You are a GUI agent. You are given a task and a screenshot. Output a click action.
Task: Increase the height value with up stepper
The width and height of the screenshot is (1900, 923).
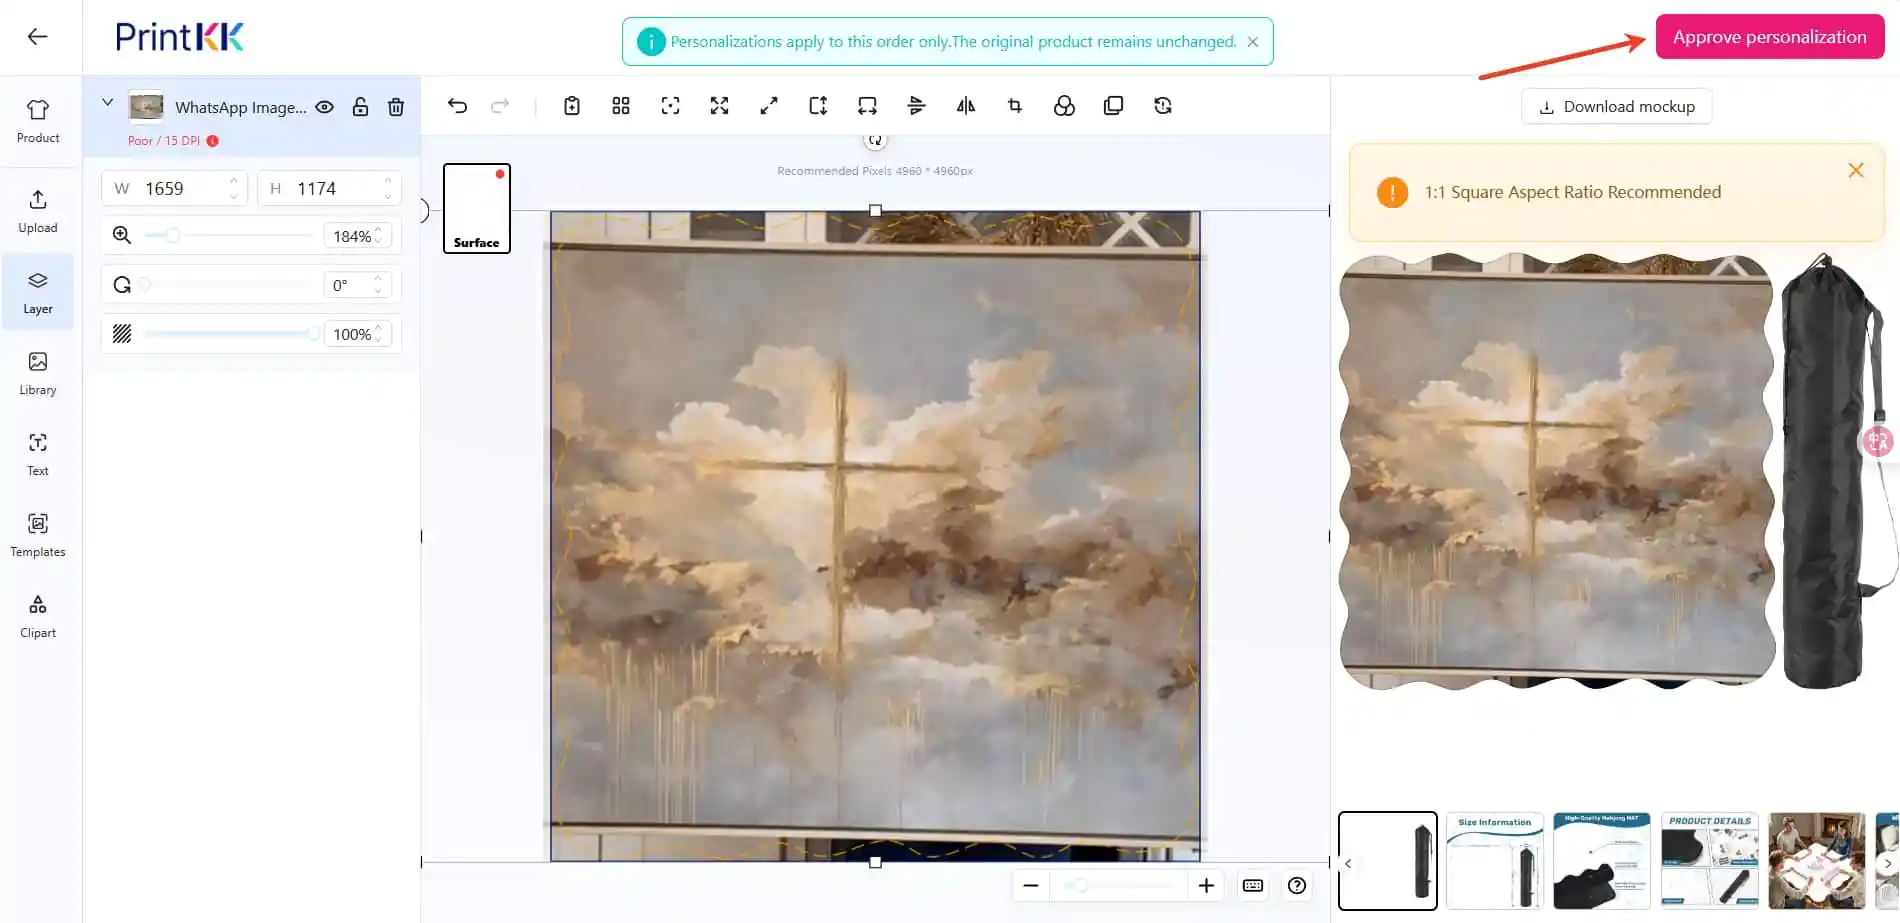tap(387, 181)
